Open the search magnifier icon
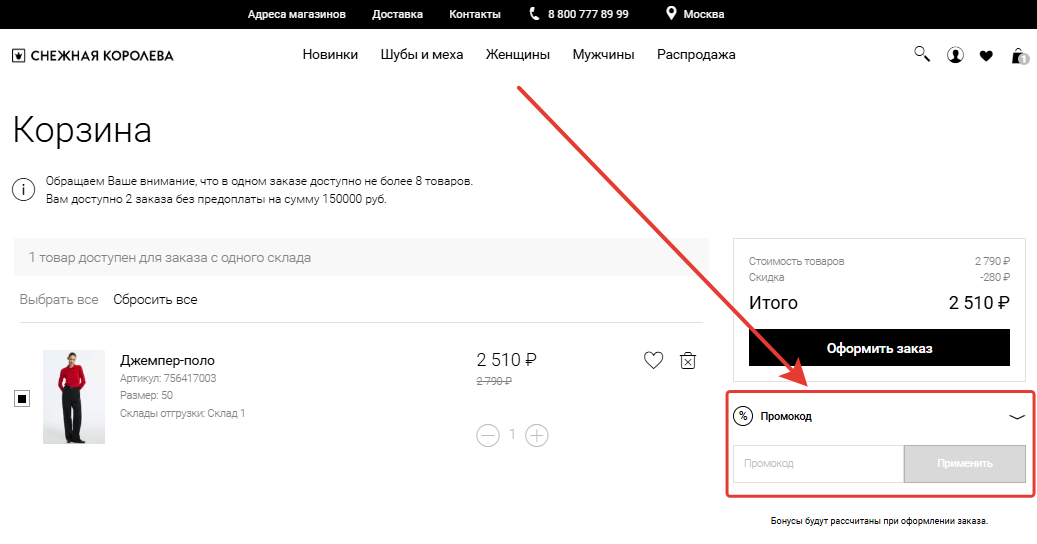 tap(922, 54)
